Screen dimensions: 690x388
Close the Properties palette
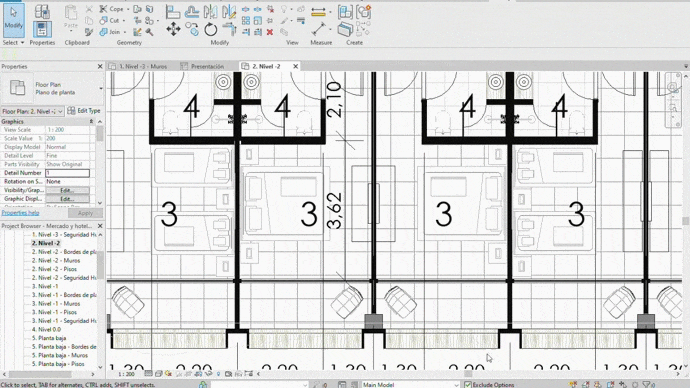coord(100,66)
